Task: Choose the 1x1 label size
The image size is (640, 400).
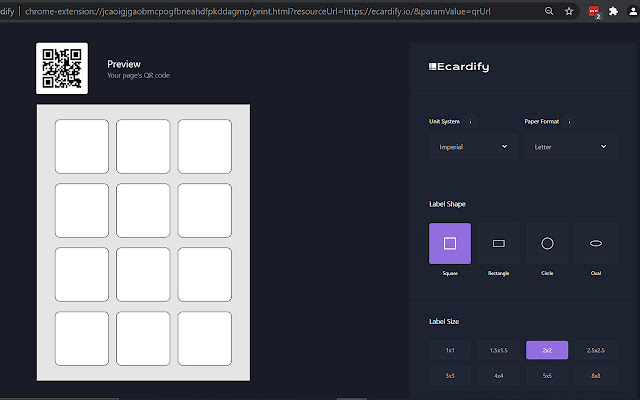Action: click(x=450, y=350)
